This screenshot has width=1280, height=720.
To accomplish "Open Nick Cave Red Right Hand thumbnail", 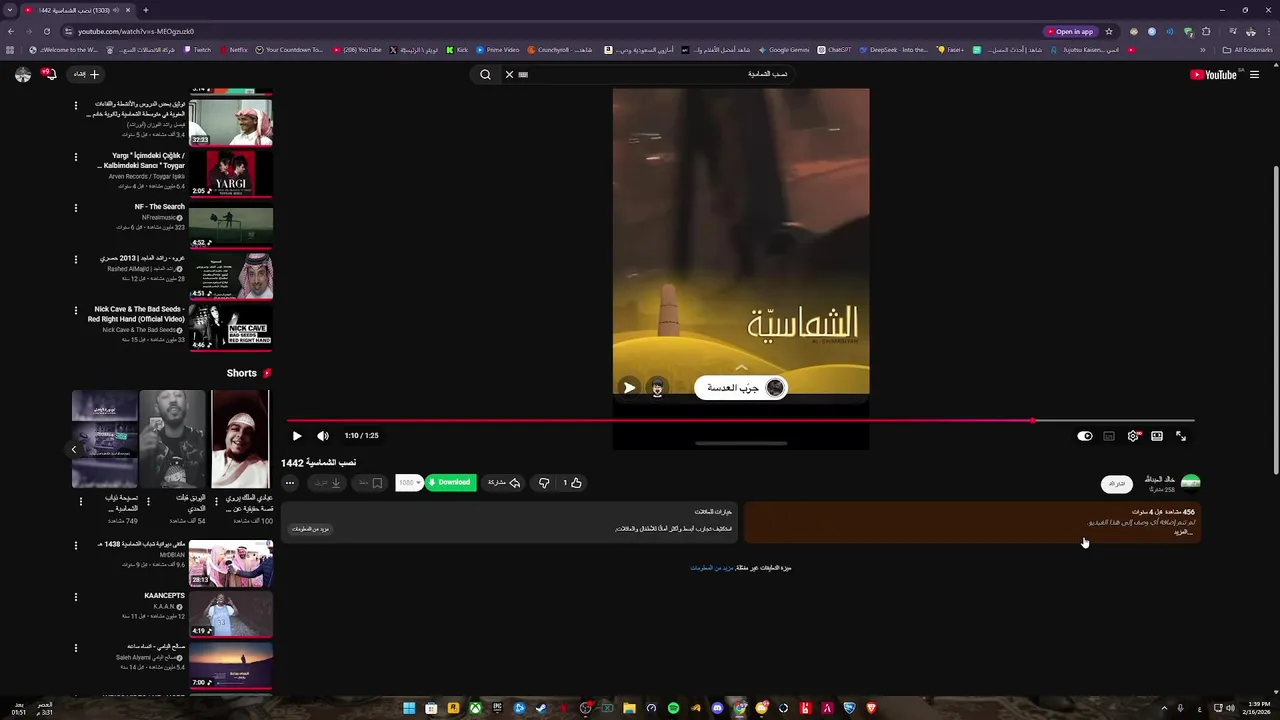I will (x=230, y=327).
